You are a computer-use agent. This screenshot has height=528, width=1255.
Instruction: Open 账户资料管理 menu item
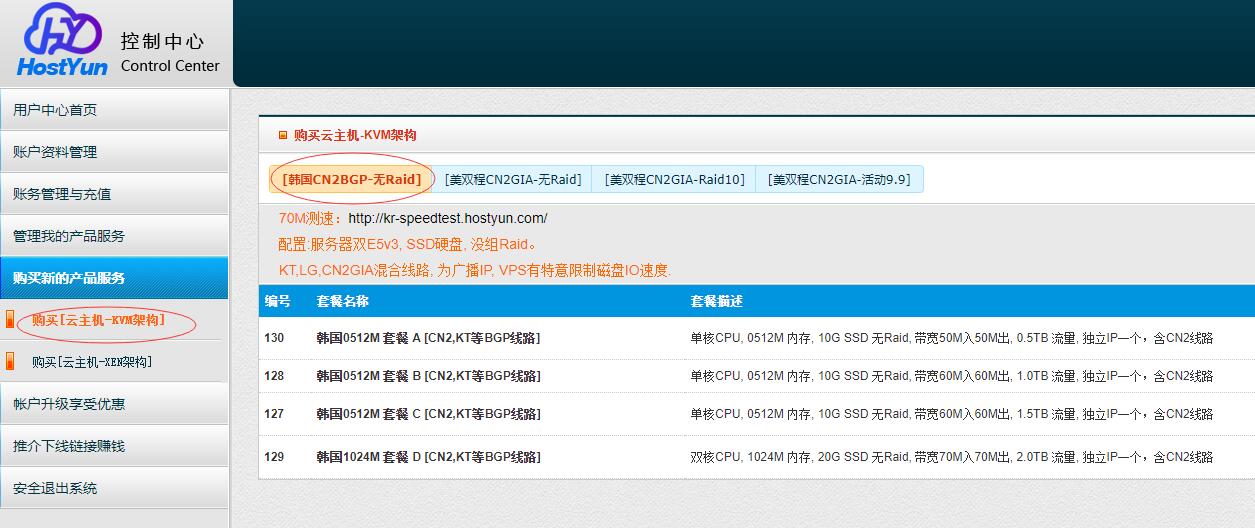pos(114,152)
